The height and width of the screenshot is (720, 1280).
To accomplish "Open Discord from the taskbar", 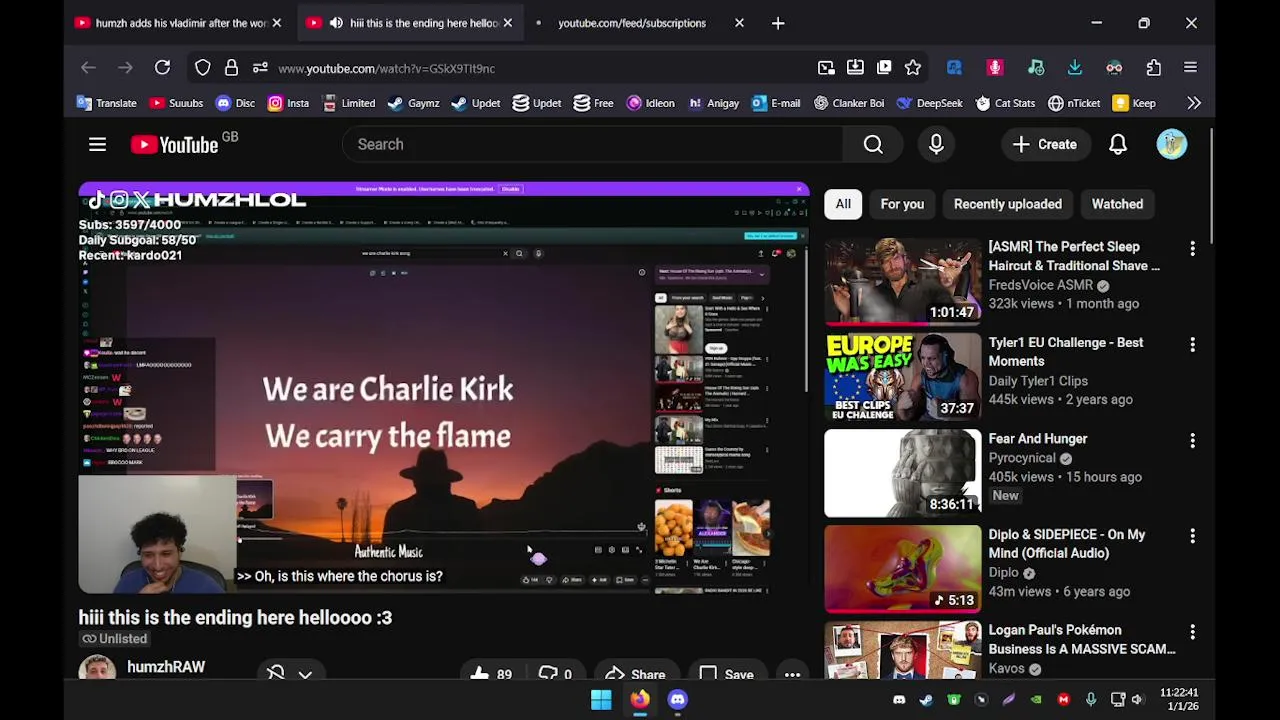I will click(x=678, y=700).
